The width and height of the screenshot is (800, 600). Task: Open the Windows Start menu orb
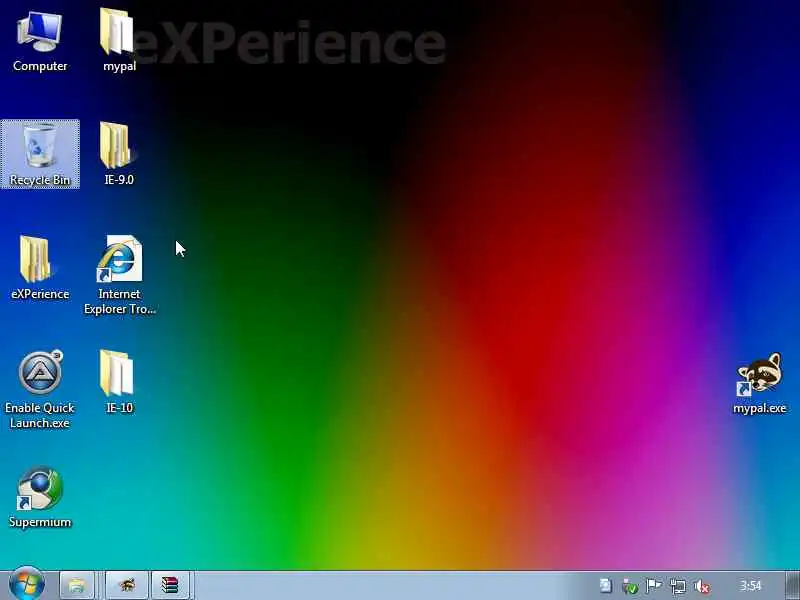[27, 584]
